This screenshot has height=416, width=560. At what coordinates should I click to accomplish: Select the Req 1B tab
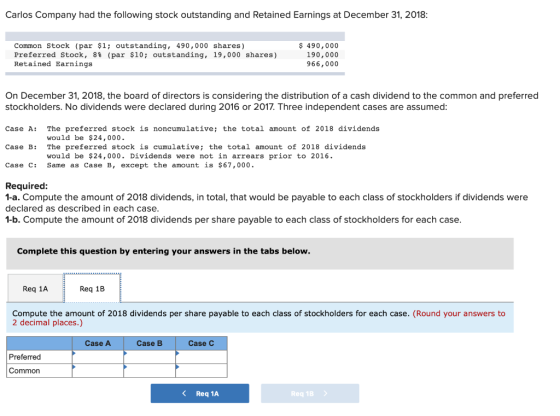[x=92, y=288]
